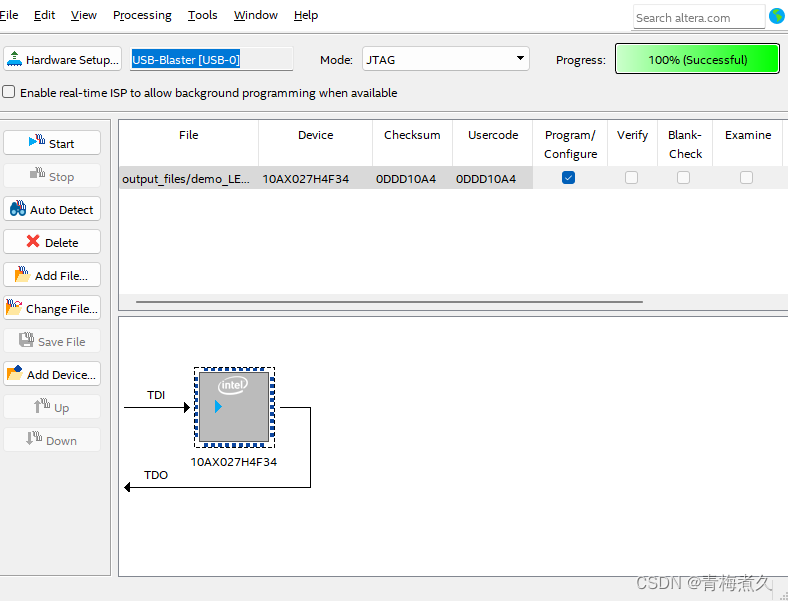Open the Help menu
Viewport: 788px width, 601px height.
[x=306, y=15]
